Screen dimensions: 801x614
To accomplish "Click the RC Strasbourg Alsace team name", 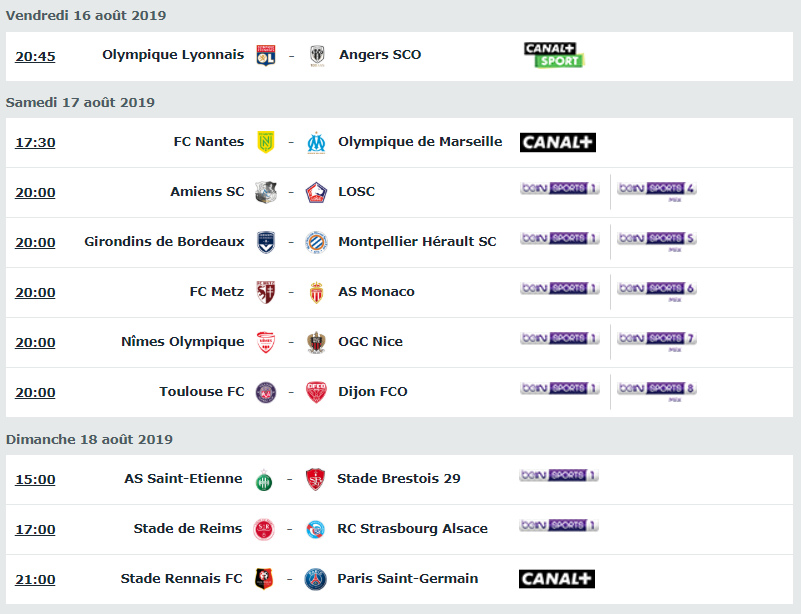I will point(412,529).
